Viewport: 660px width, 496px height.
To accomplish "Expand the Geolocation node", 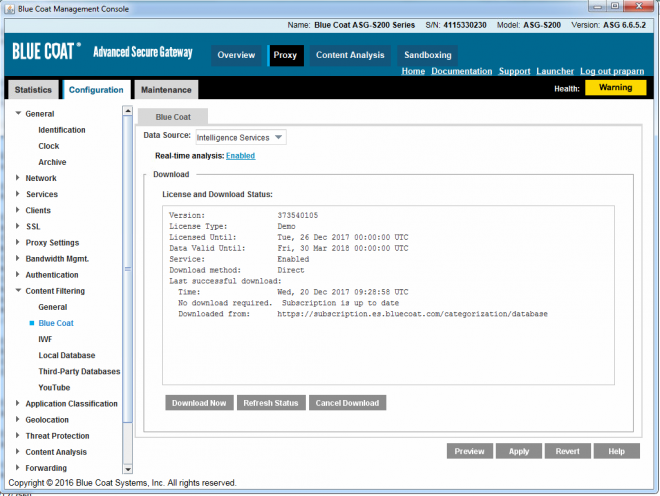I will [17, 419].
